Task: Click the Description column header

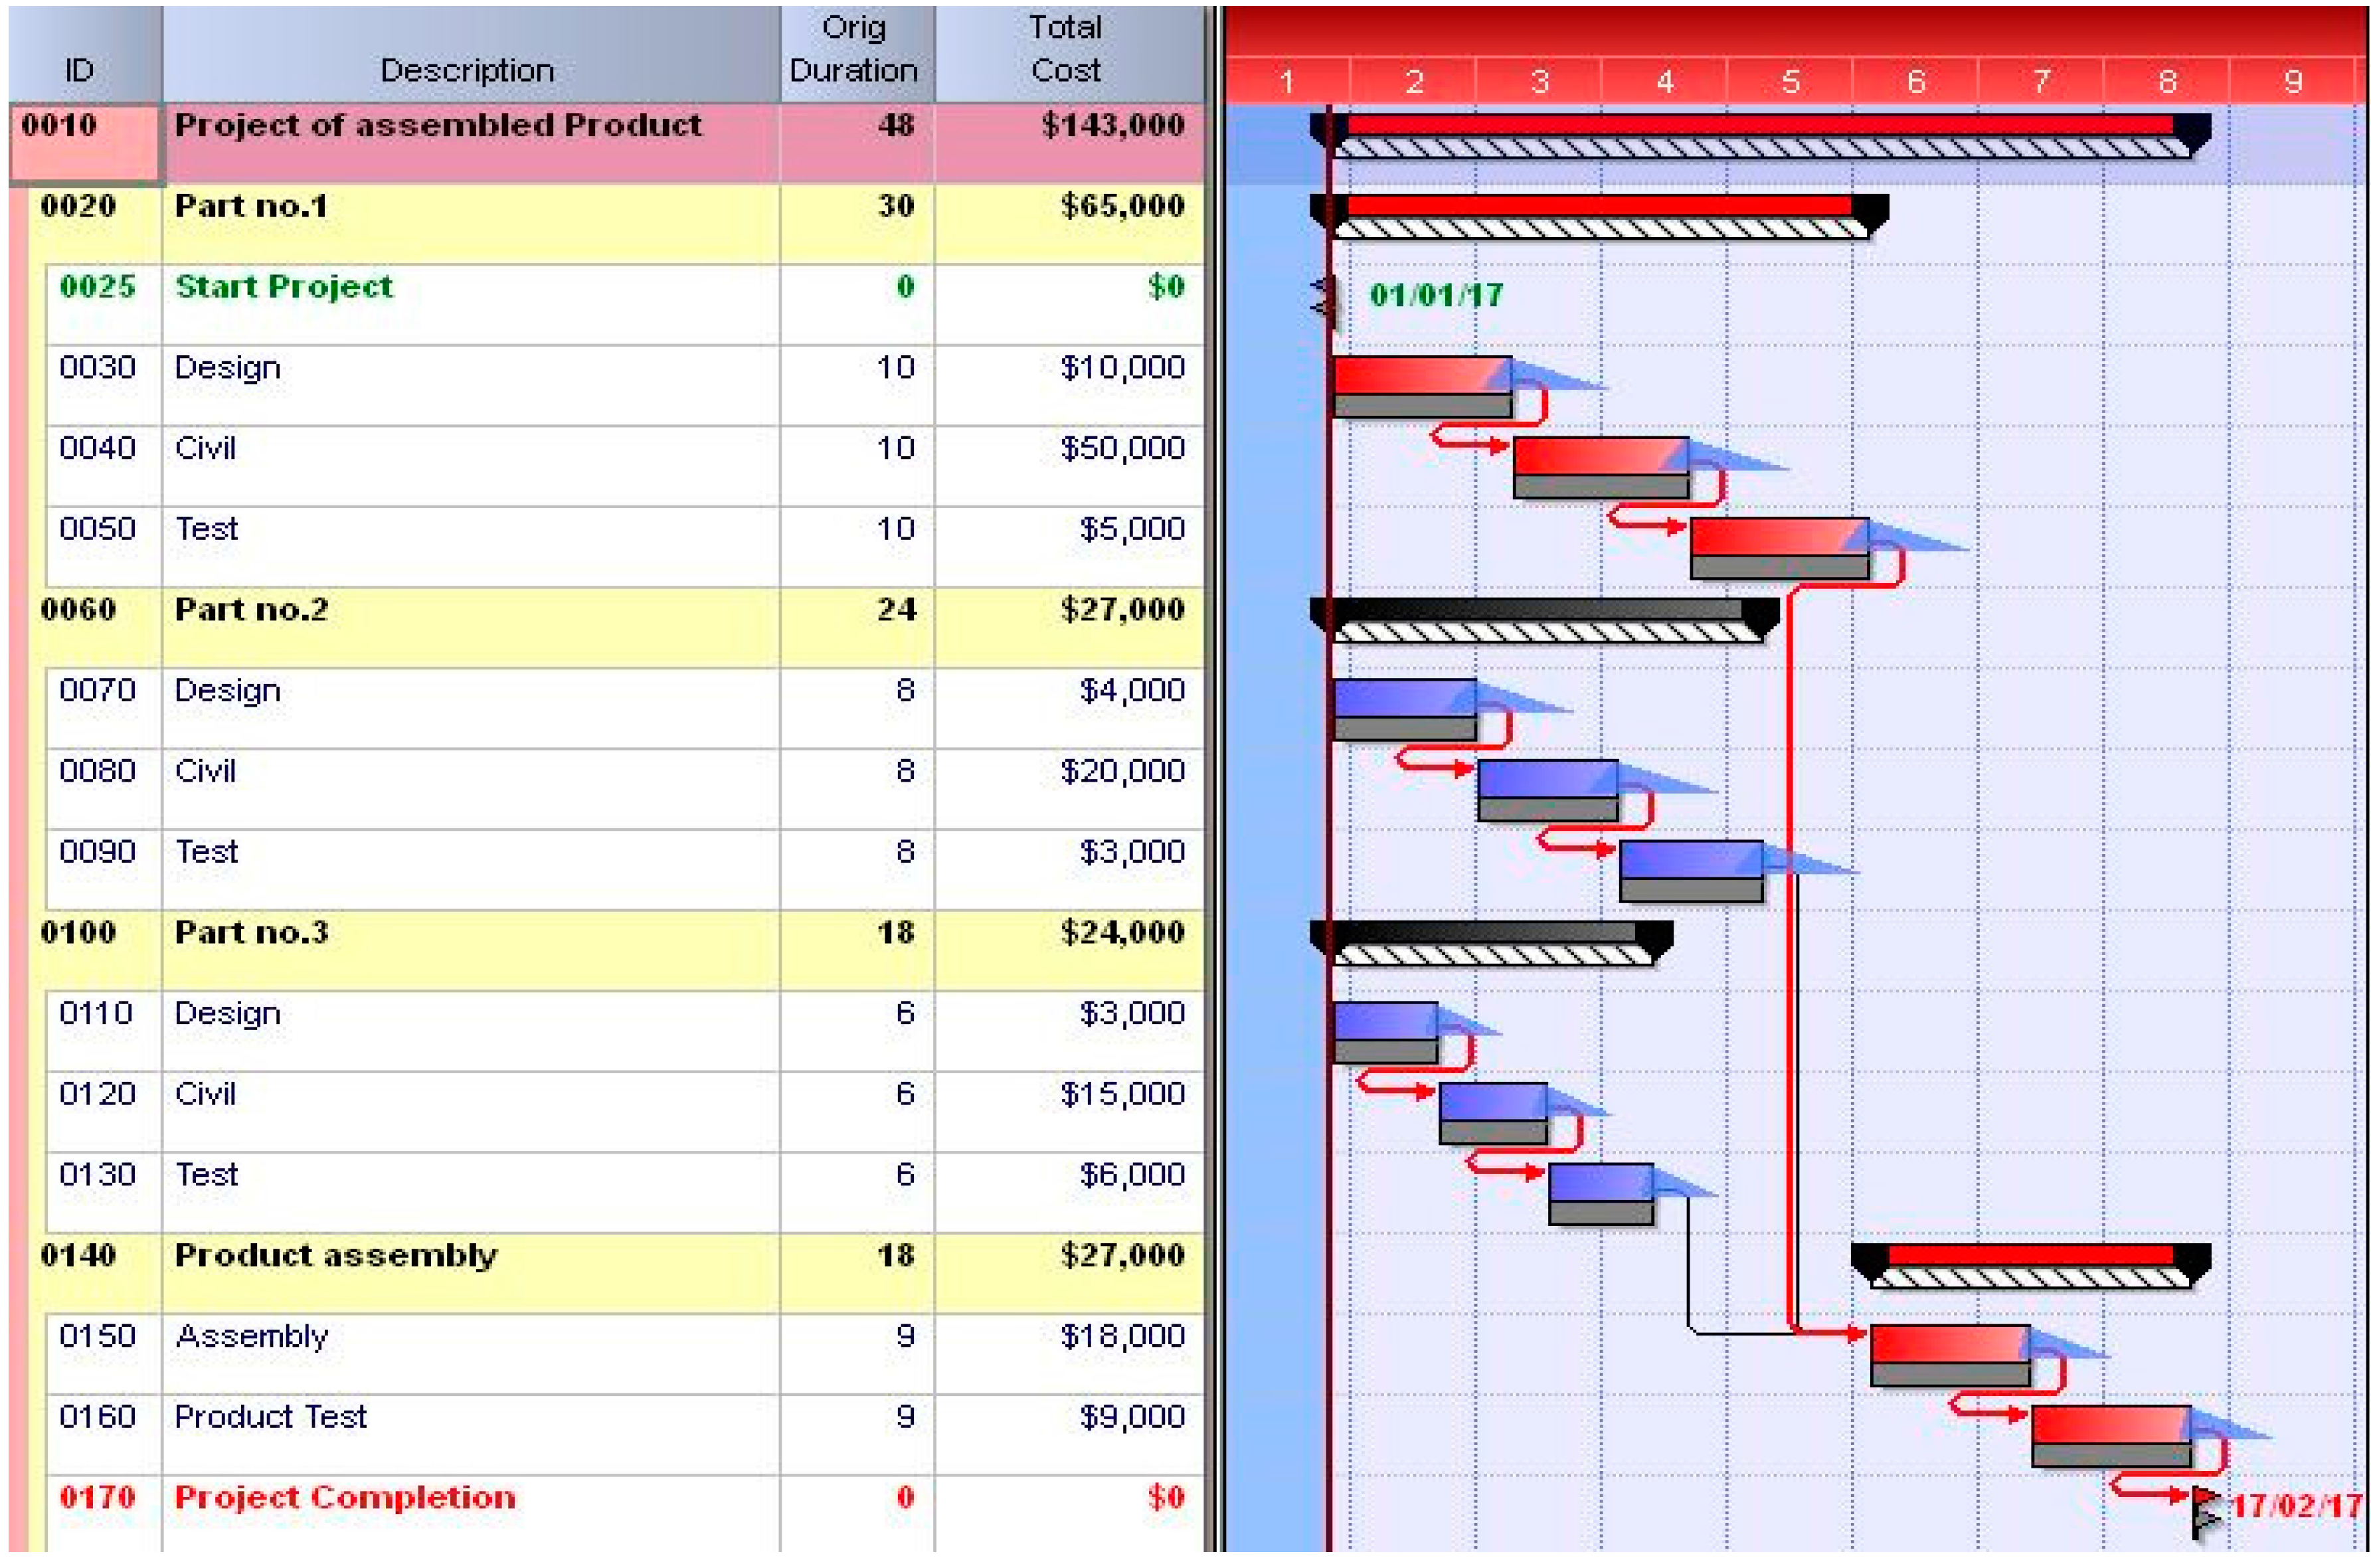Action: click(x=467, y=70)
